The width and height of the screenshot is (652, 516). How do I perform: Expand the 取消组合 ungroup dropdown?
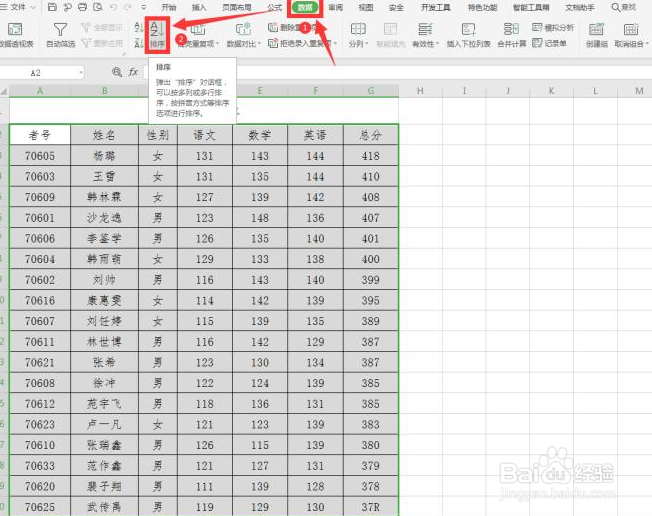(647, 43)
